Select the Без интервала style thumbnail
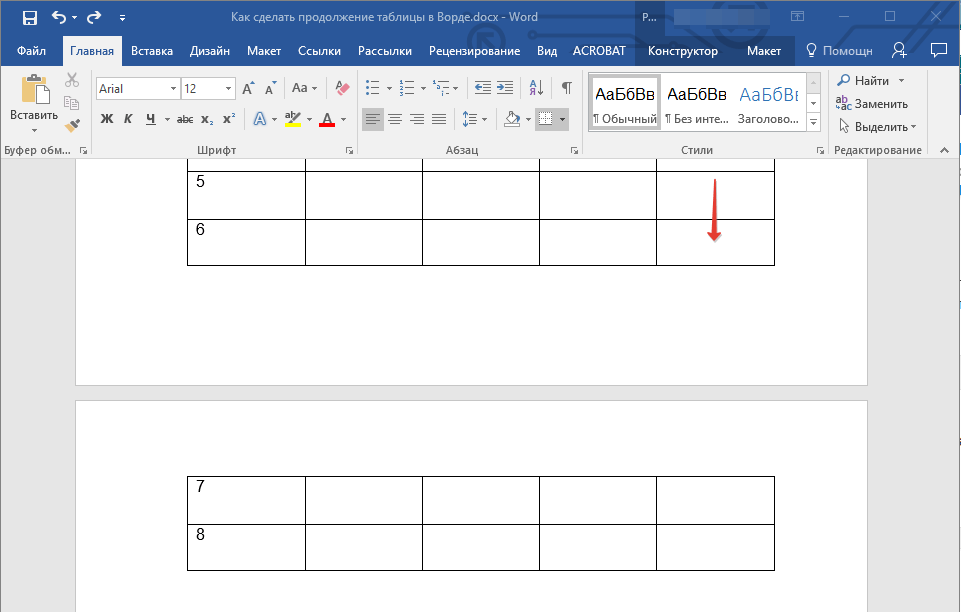Viewport: 961px width, 612px height. coord(696,103)
